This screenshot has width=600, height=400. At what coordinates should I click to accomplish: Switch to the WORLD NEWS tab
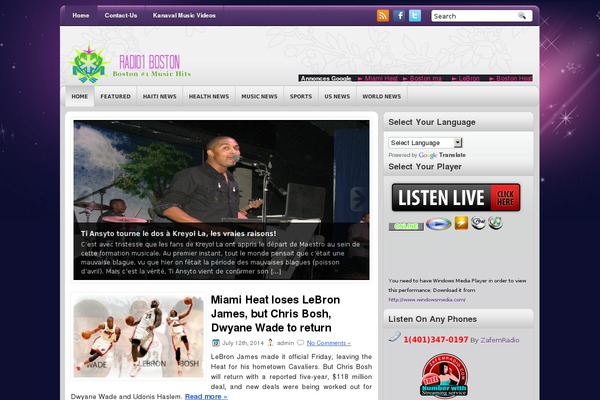pos(382,96)
